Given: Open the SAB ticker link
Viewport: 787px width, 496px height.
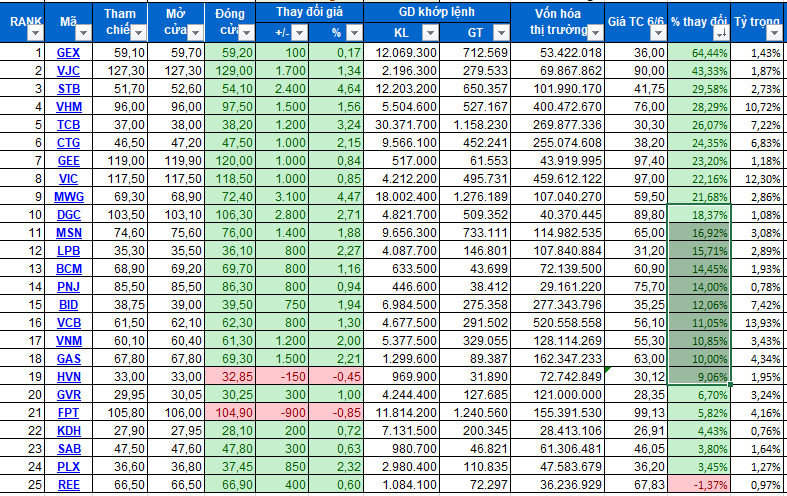Looking at the screenshot, I should 69,449.
